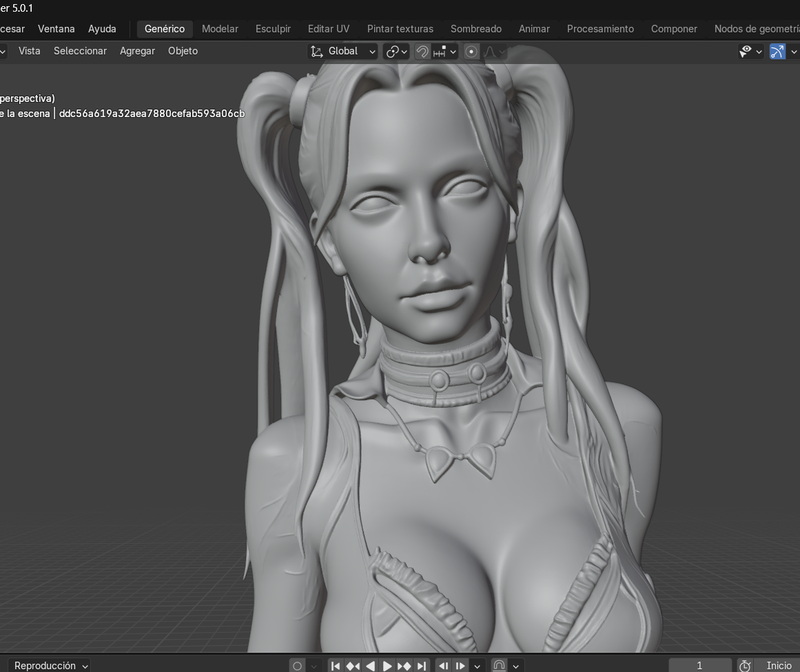Open the proportional editing falloff curve
This screenshot has width=800, height=672.
(494, 52)
